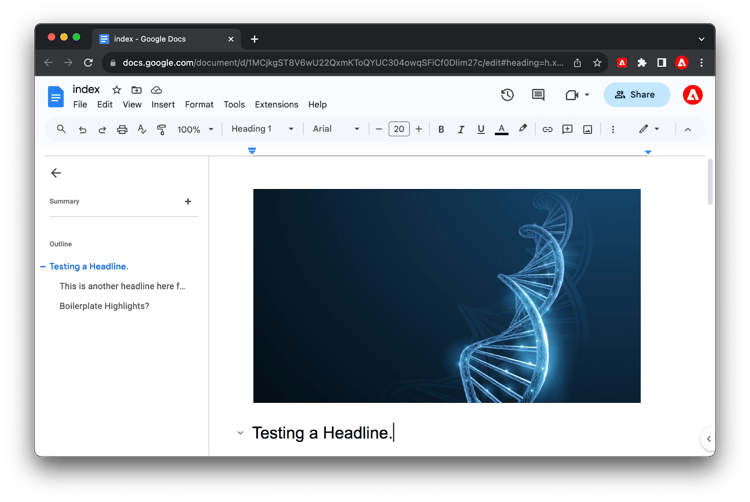Image resolution: width=750 pixels, height=502 pixels.
Task: Click the font size field showing 20
Action: click(399, 129)
